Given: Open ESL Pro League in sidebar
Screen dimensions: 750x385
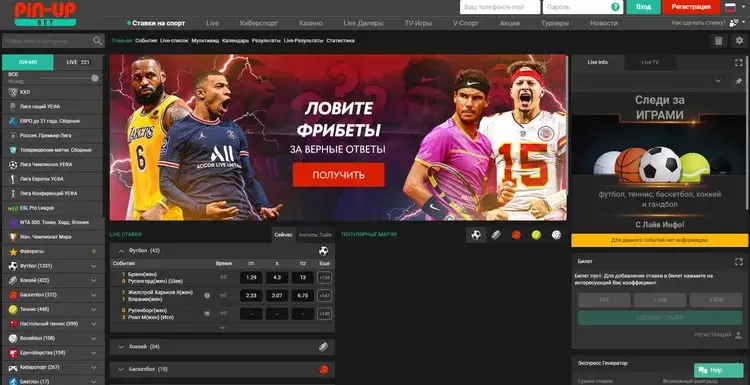Looking at the screenshot, I should click(x=53, y=208).
